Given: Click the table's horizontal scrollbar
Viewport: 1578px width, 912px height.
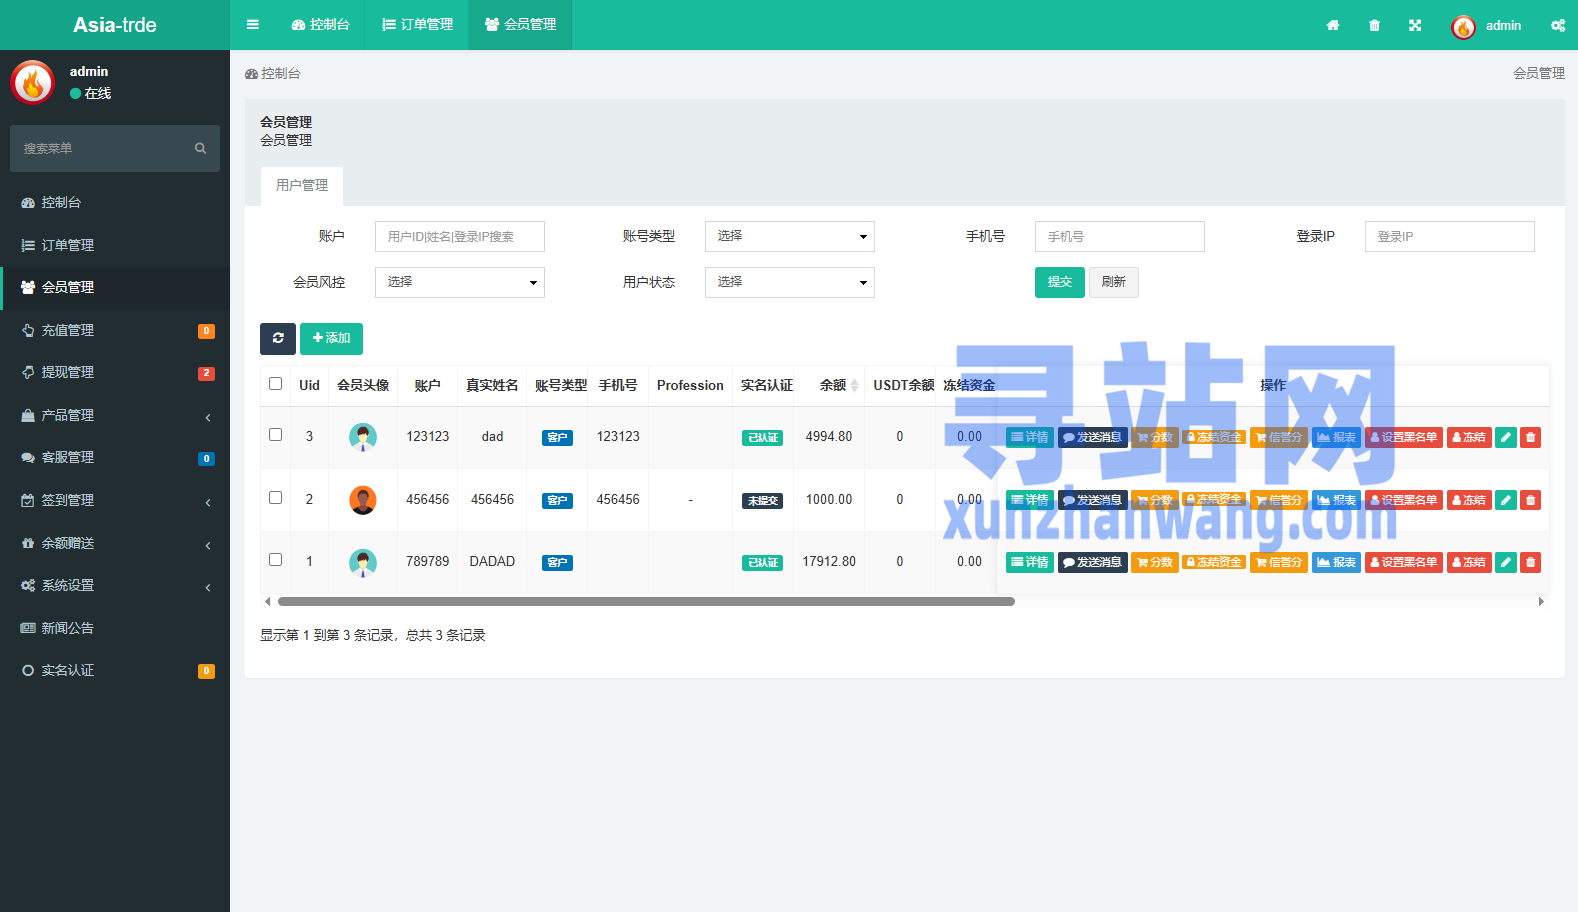Looking at the screenshot, I should (646, 602).
